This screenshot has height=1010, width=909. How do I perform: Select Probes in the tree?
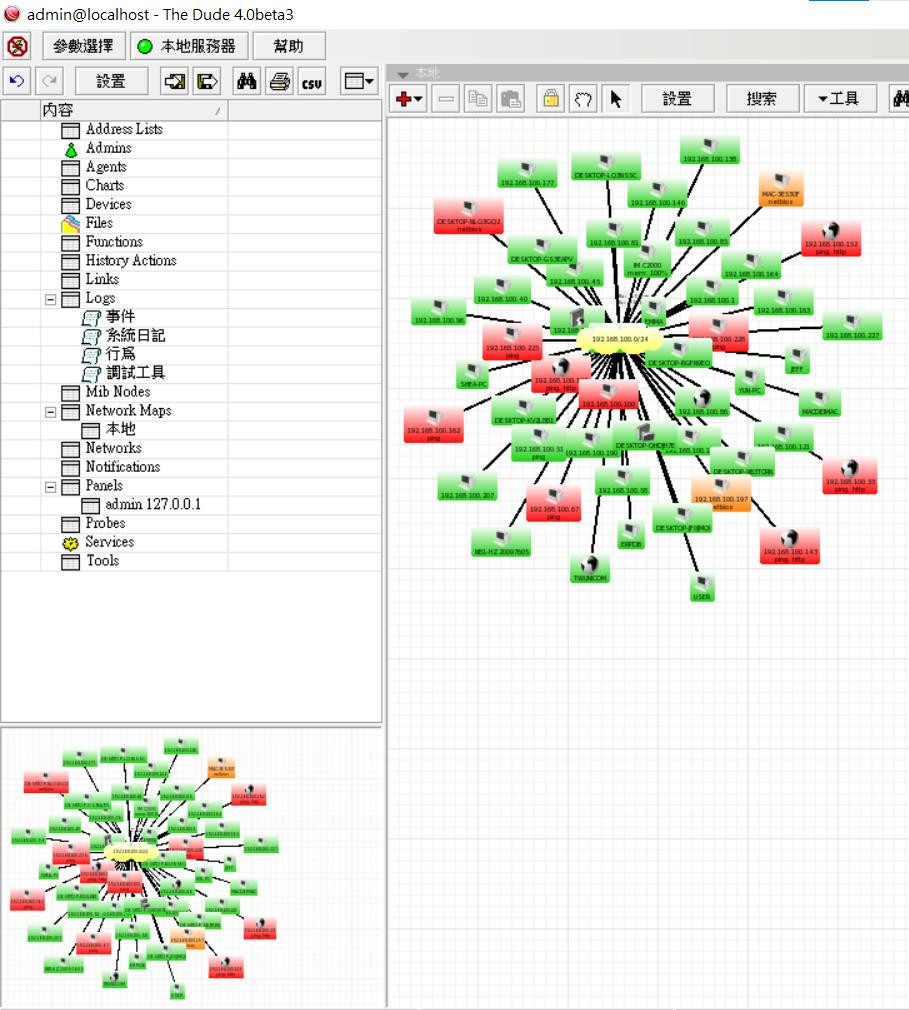(x=105, y=523)
